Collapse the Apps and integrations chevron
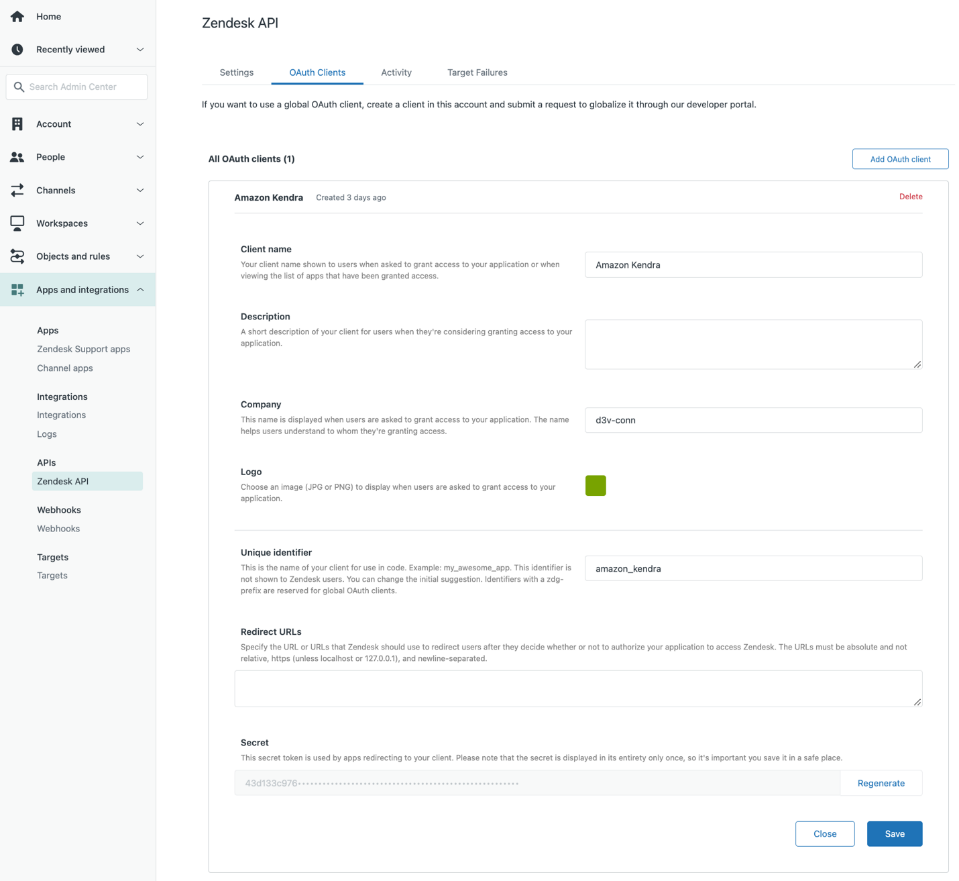This screenshot has height=881, width=959. point(140,289)
